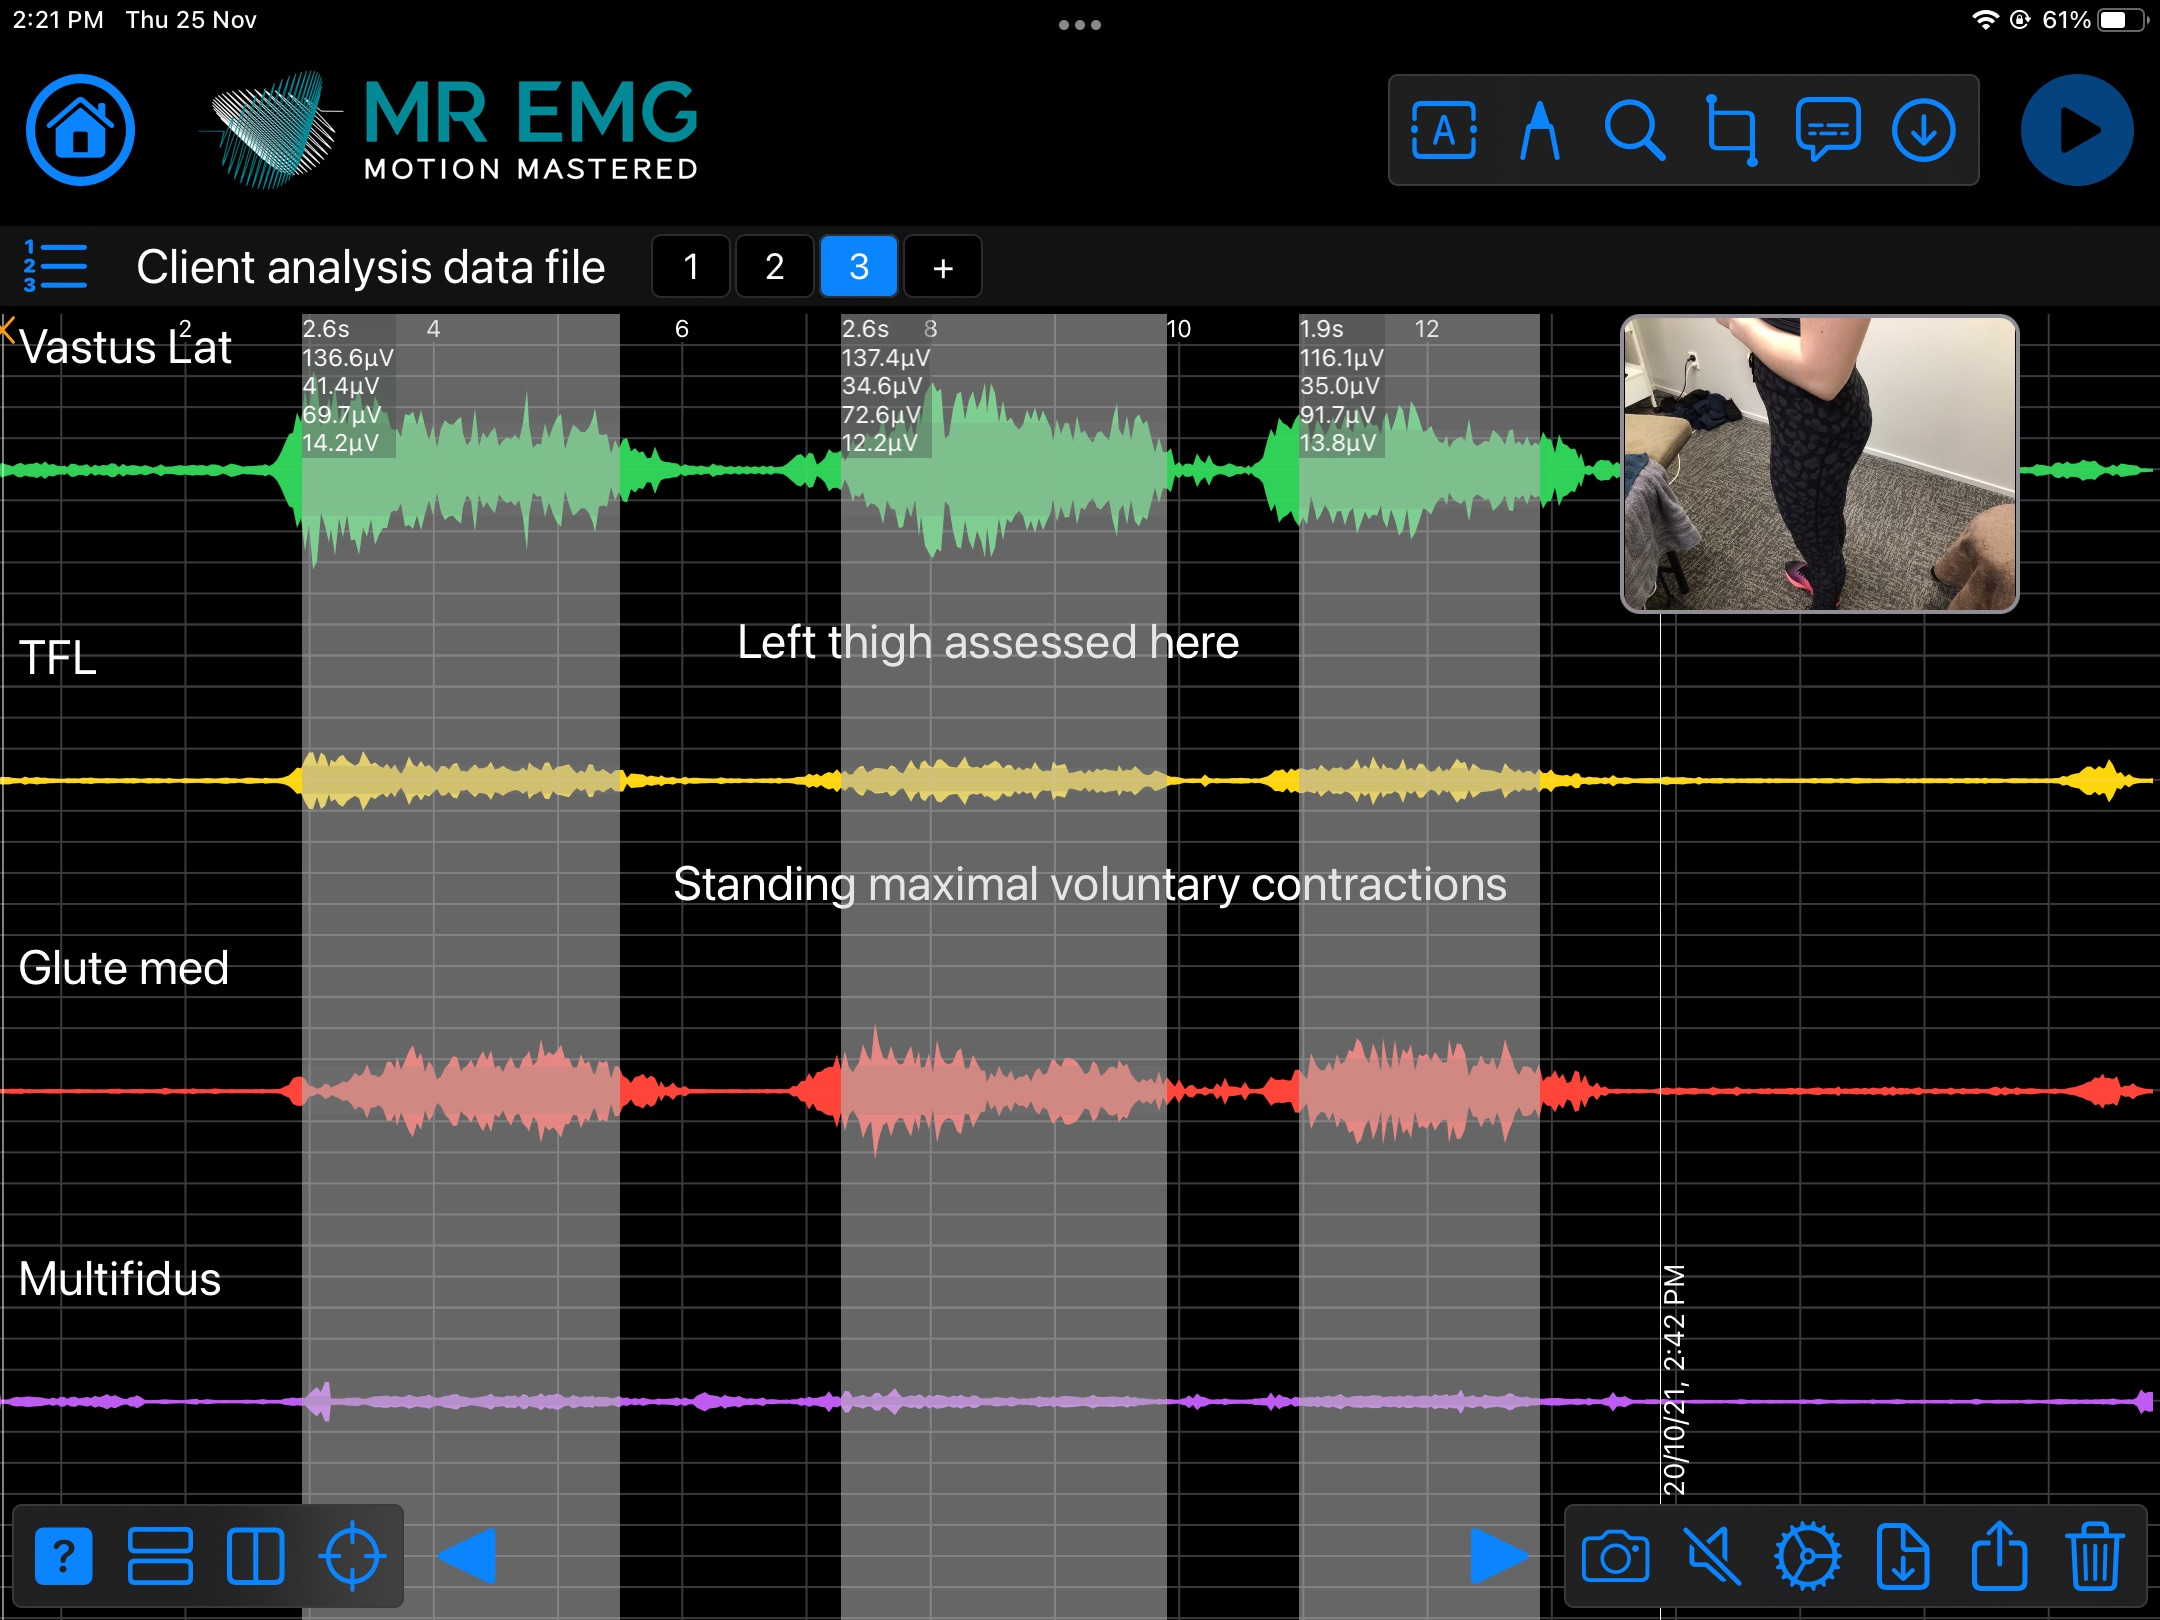Switch to page 1 tab
The width and height of the screenshot is (2160, 1620).
tap(690, 267)
